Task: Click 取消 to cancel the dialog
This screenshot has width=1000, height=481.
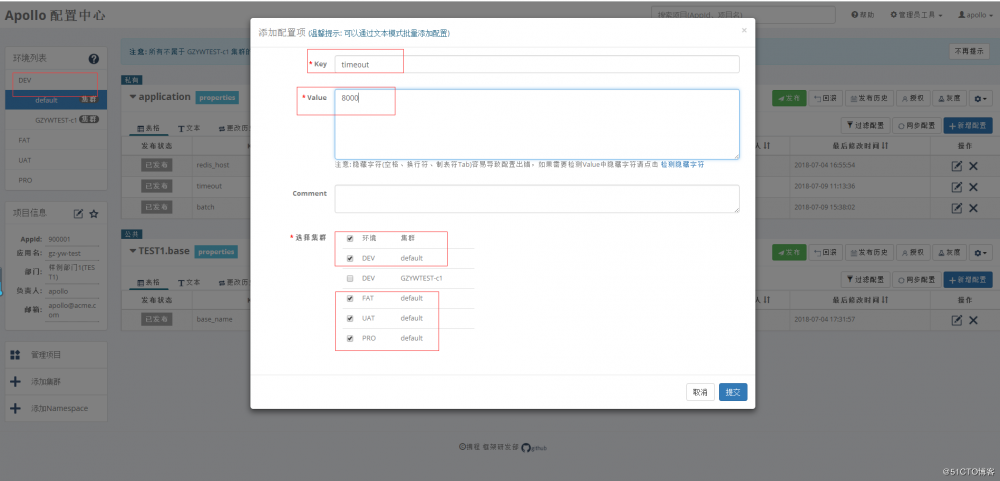Action: pyautogui.click(x=700, y=392)
